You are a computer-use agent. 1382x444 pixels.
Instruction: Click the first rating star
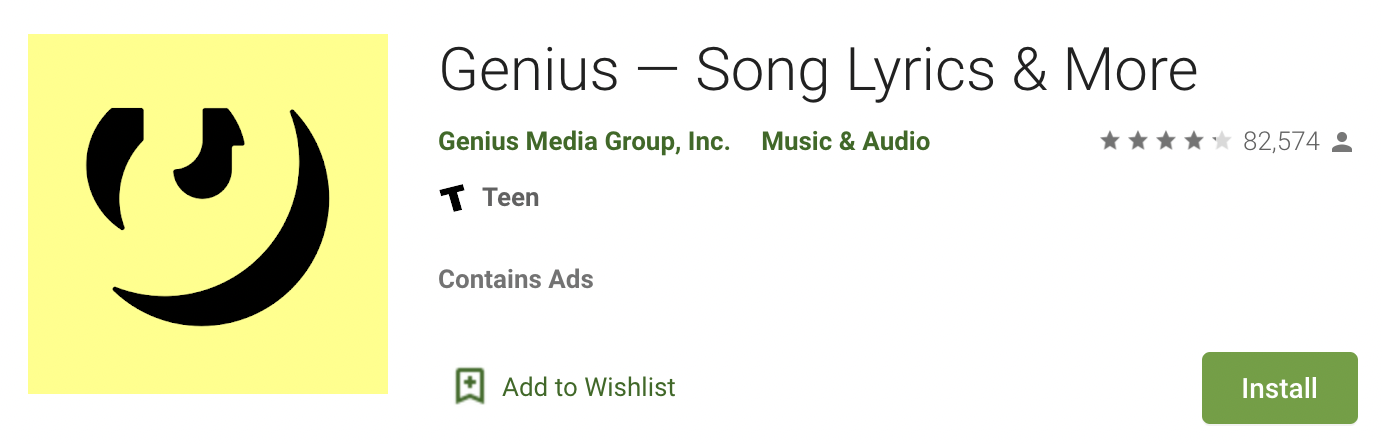pyautogui.click(x=1110, y=142)
